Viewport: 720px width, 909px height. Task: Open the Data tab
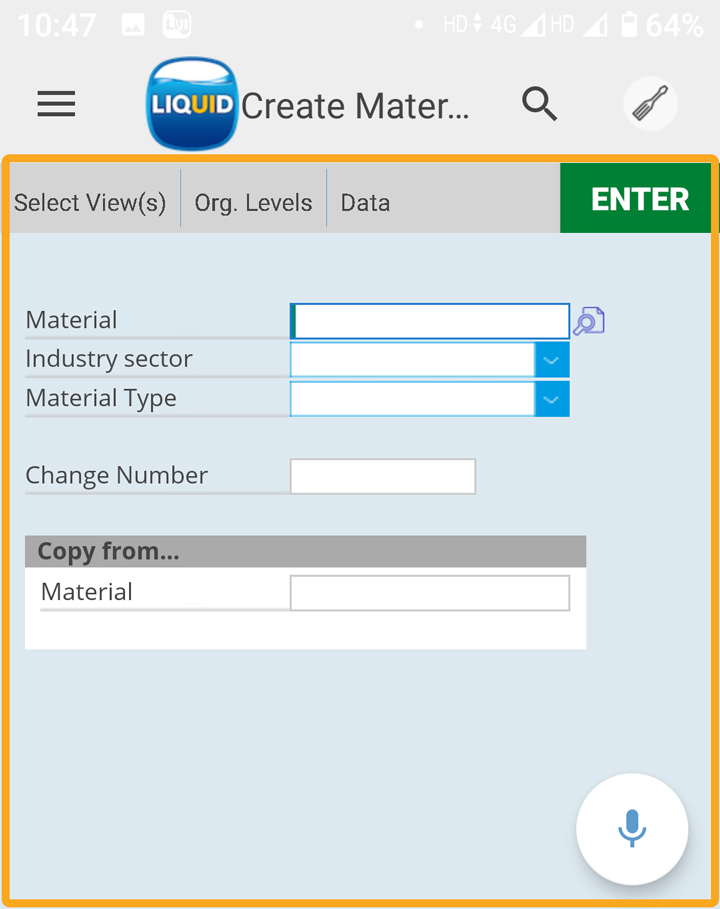pos(365,203)
